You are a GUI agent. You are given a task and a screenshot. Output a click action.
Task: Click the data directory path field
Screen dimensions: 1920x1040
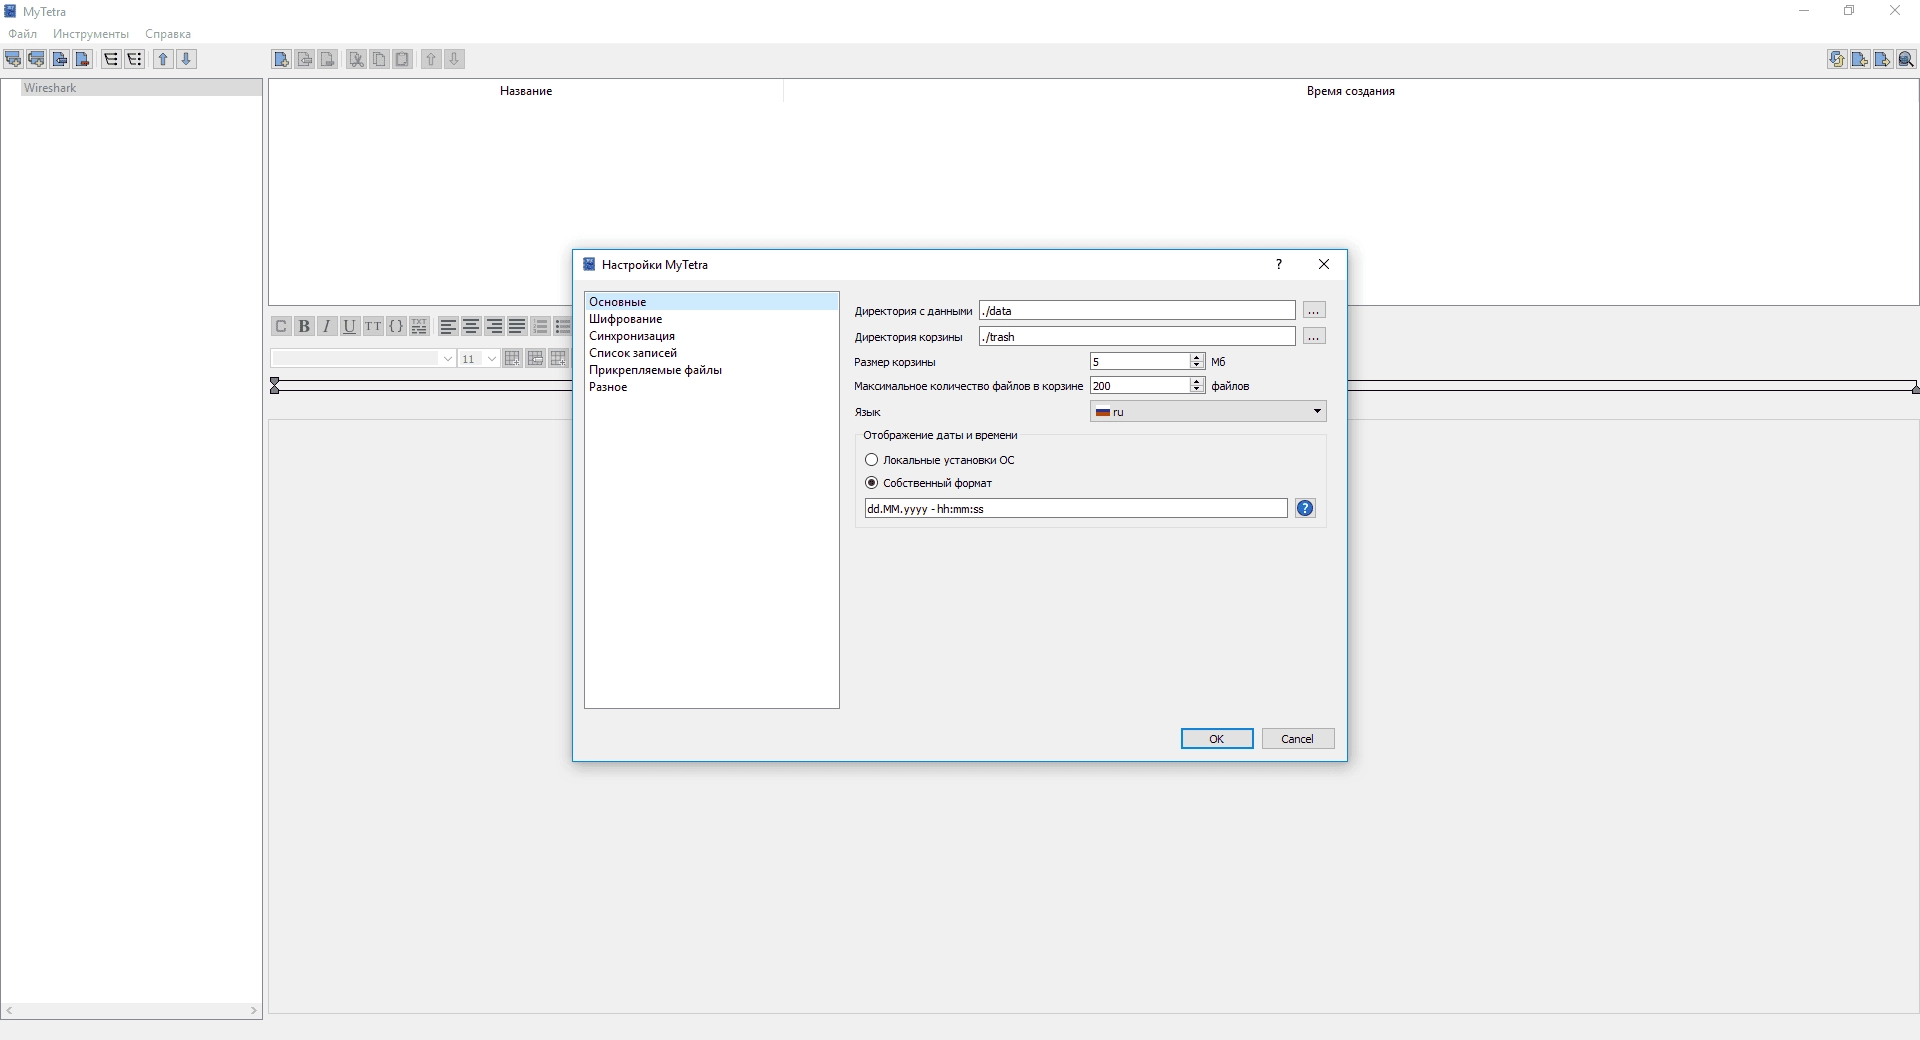[1137, 310]
